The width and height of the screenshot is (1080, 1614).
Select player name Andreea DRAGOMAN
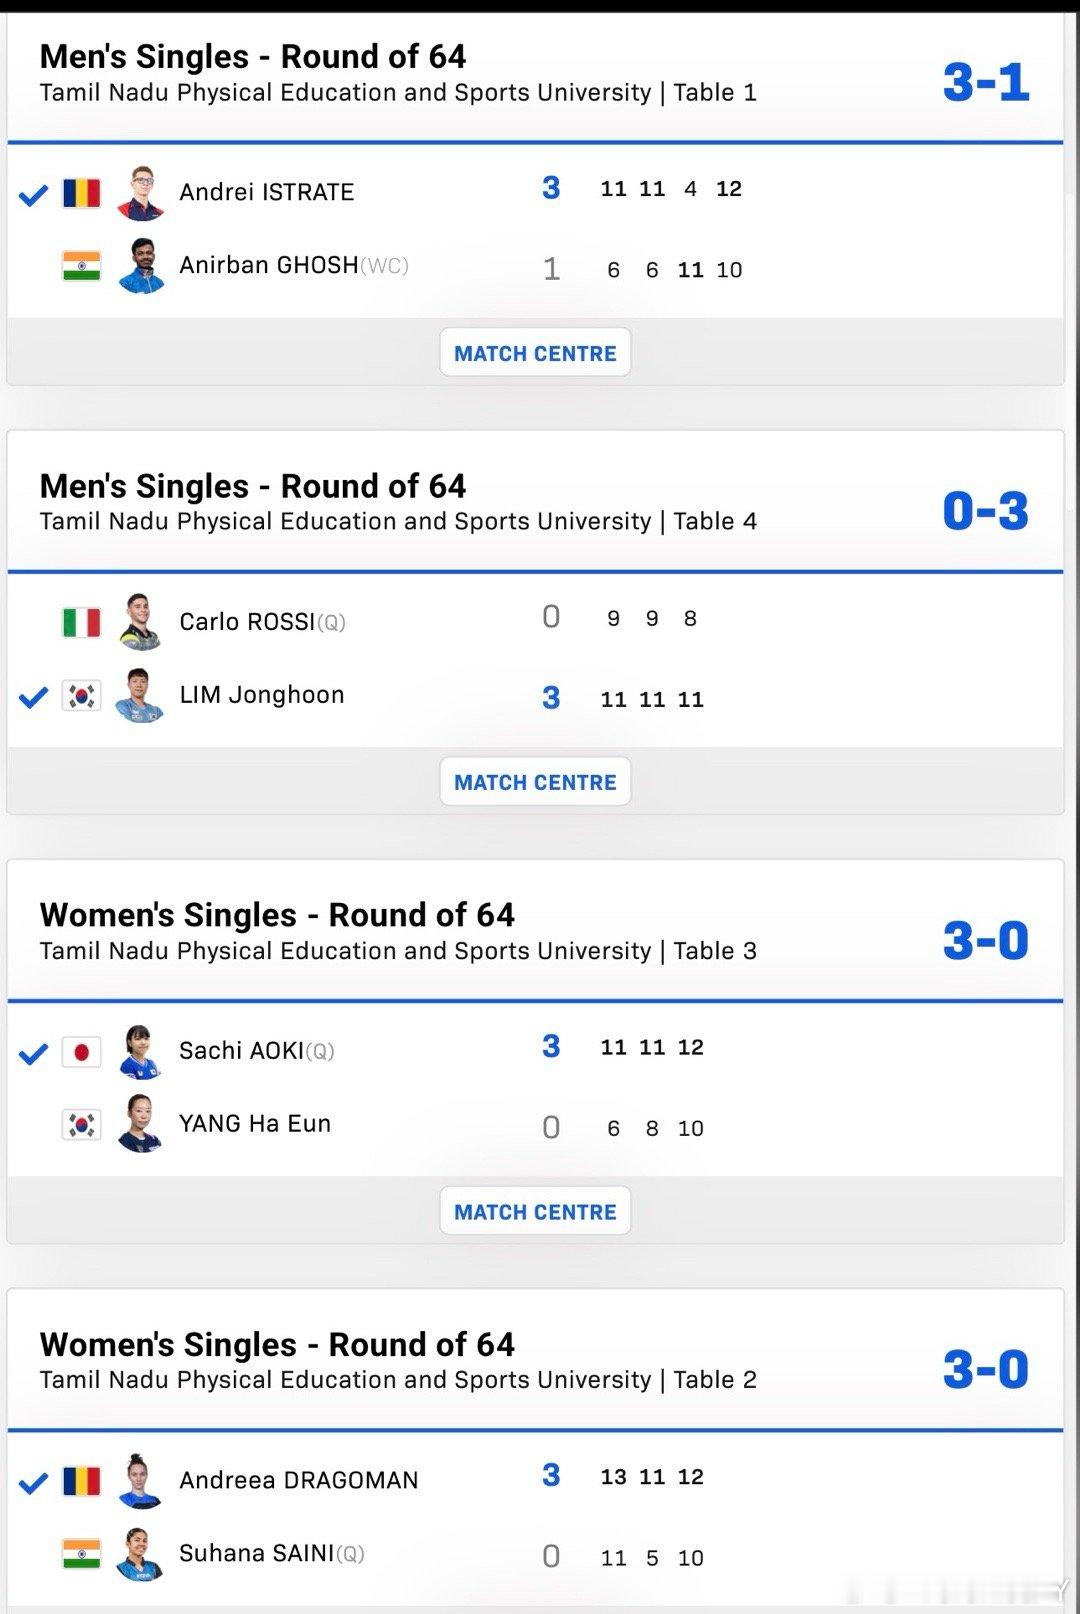[x=299, y=1480]
